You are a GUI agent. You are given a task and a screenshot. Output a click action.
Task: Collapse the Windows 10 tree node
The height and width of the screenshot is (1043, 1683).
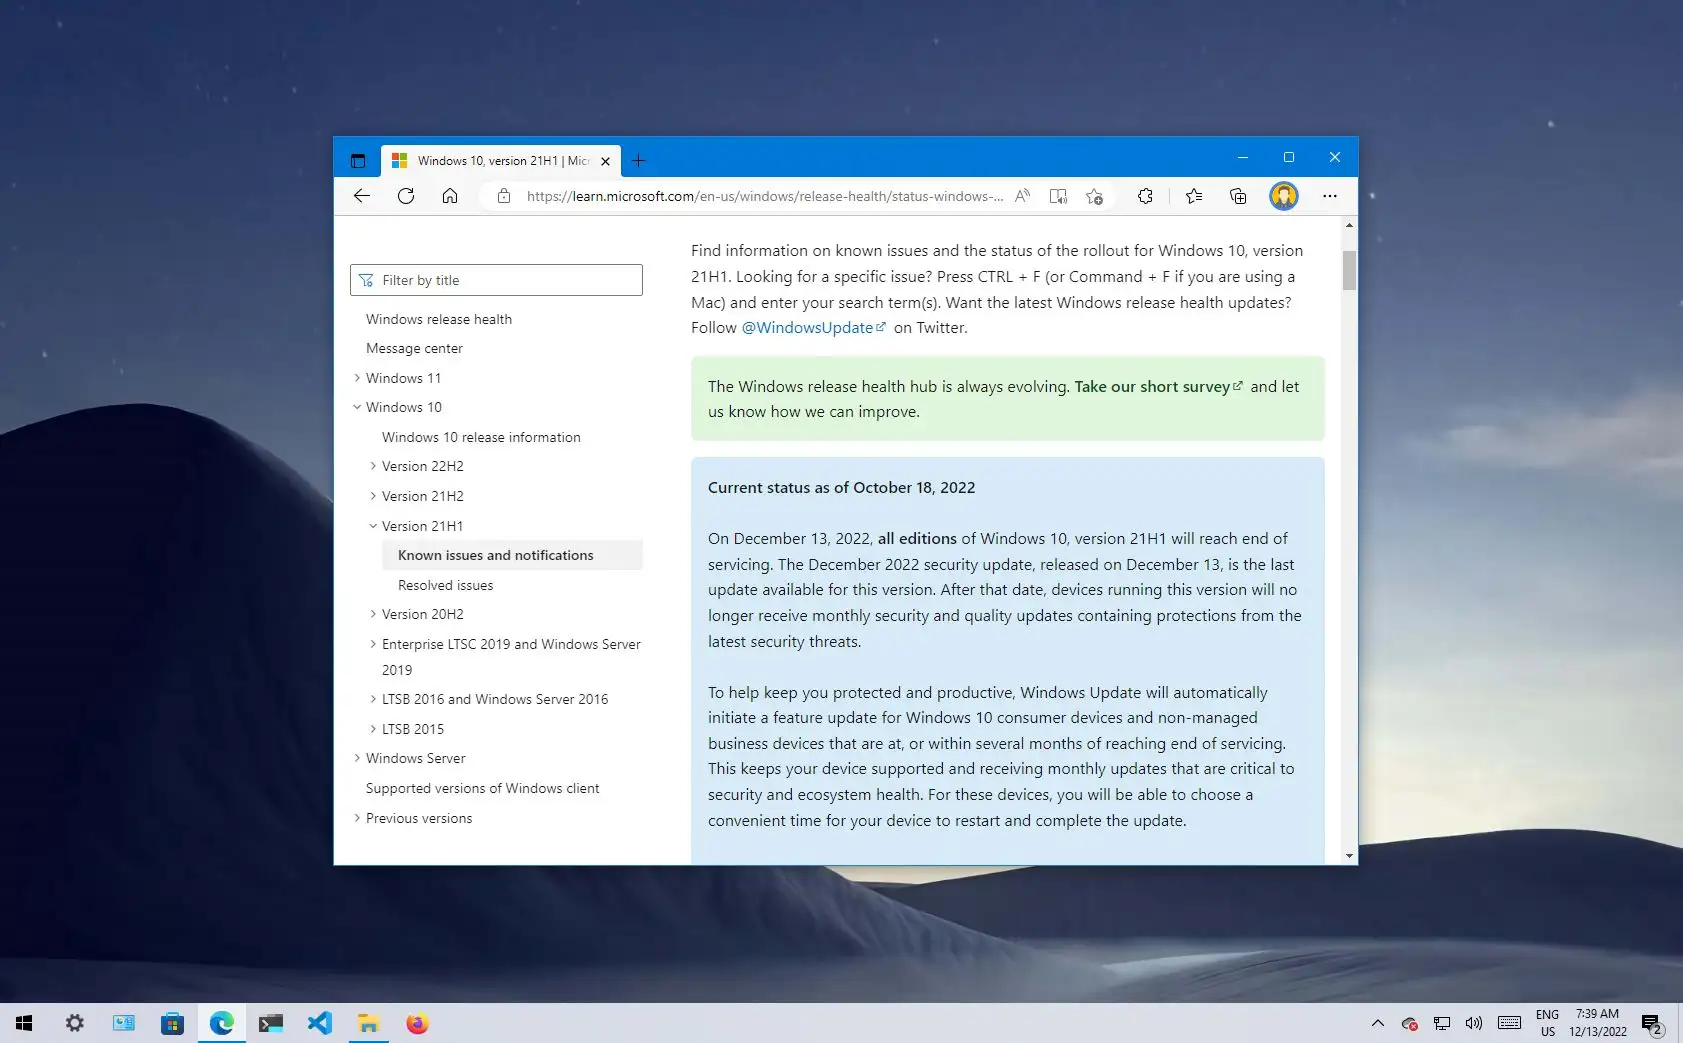(357, 407)
